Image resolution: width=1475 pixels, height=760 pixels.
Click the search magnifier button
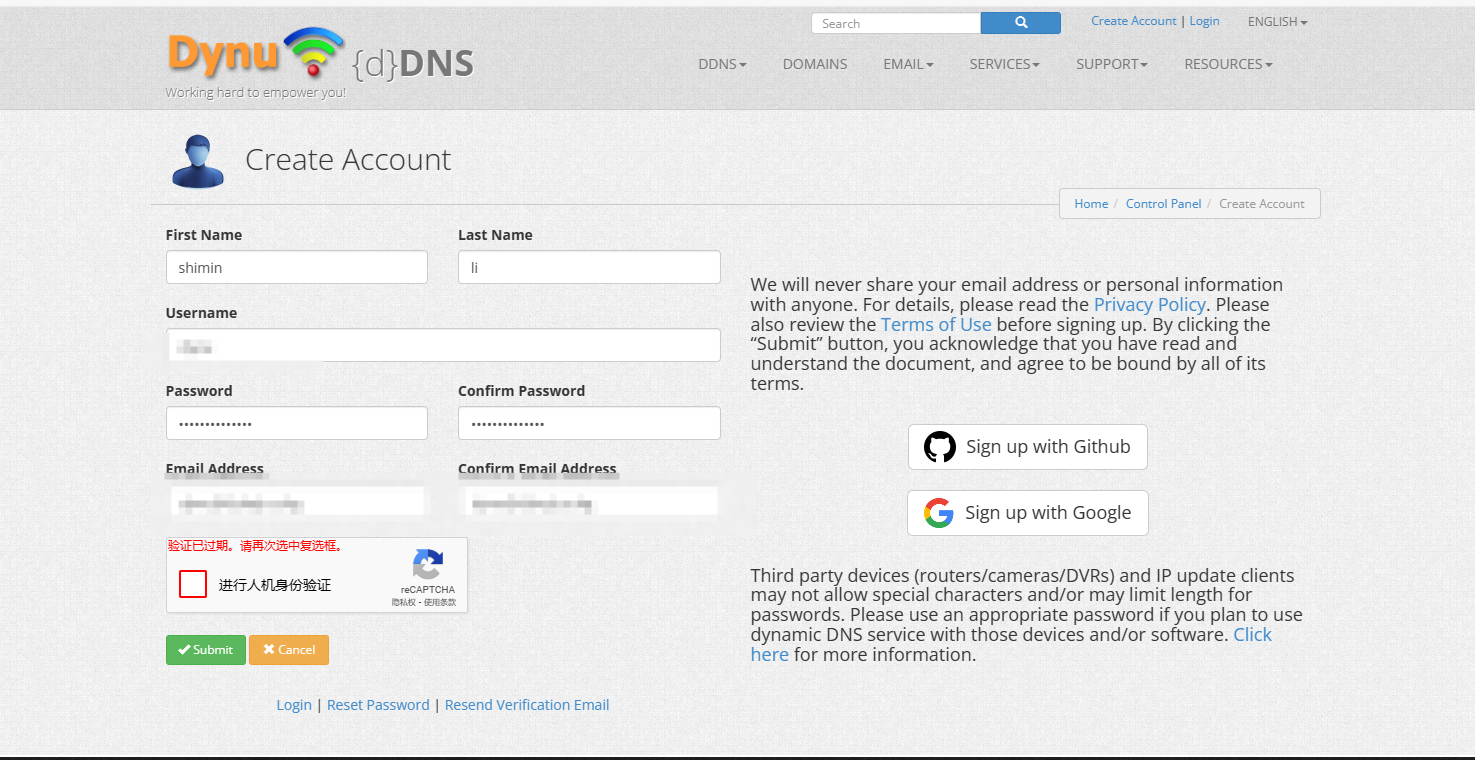(x=1021, y=23)
